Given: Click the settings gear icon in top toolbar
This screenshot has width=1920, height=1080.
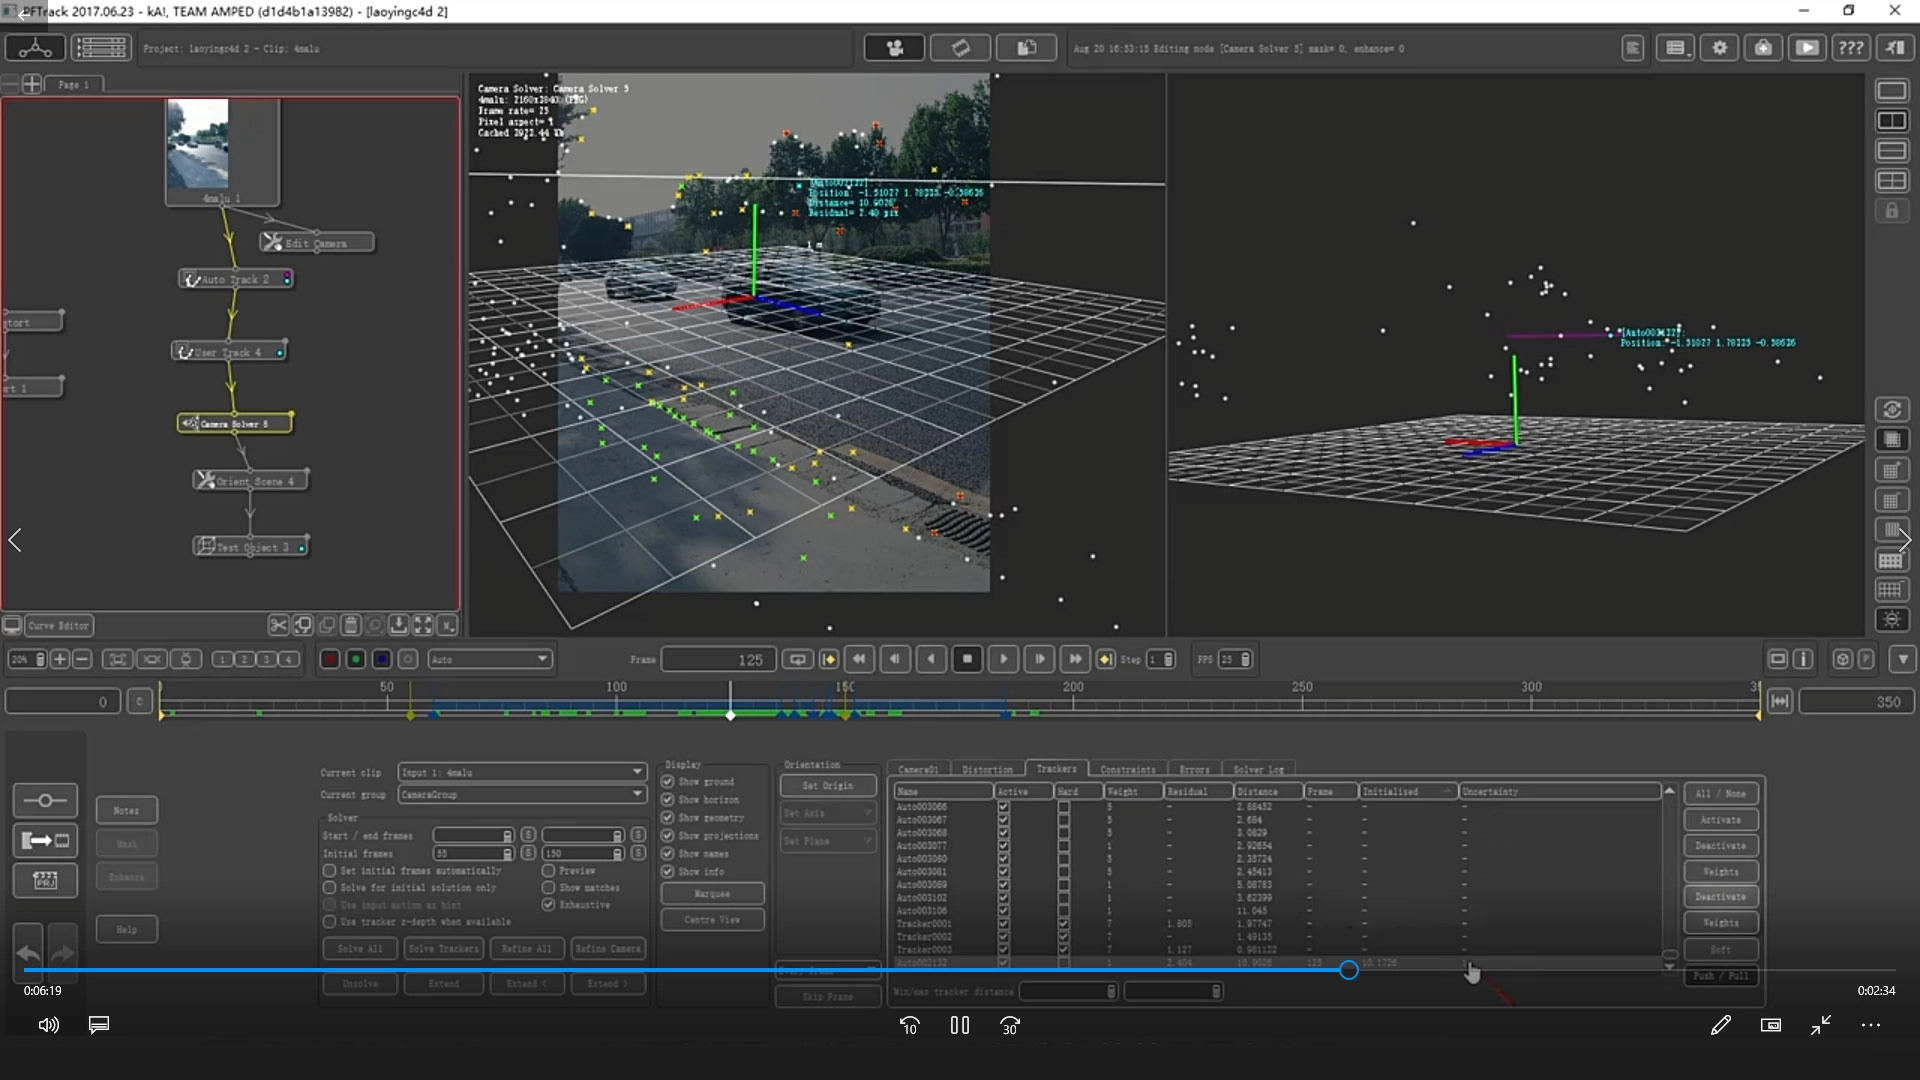Looking at the screenshot, I should coord(1719,48).
